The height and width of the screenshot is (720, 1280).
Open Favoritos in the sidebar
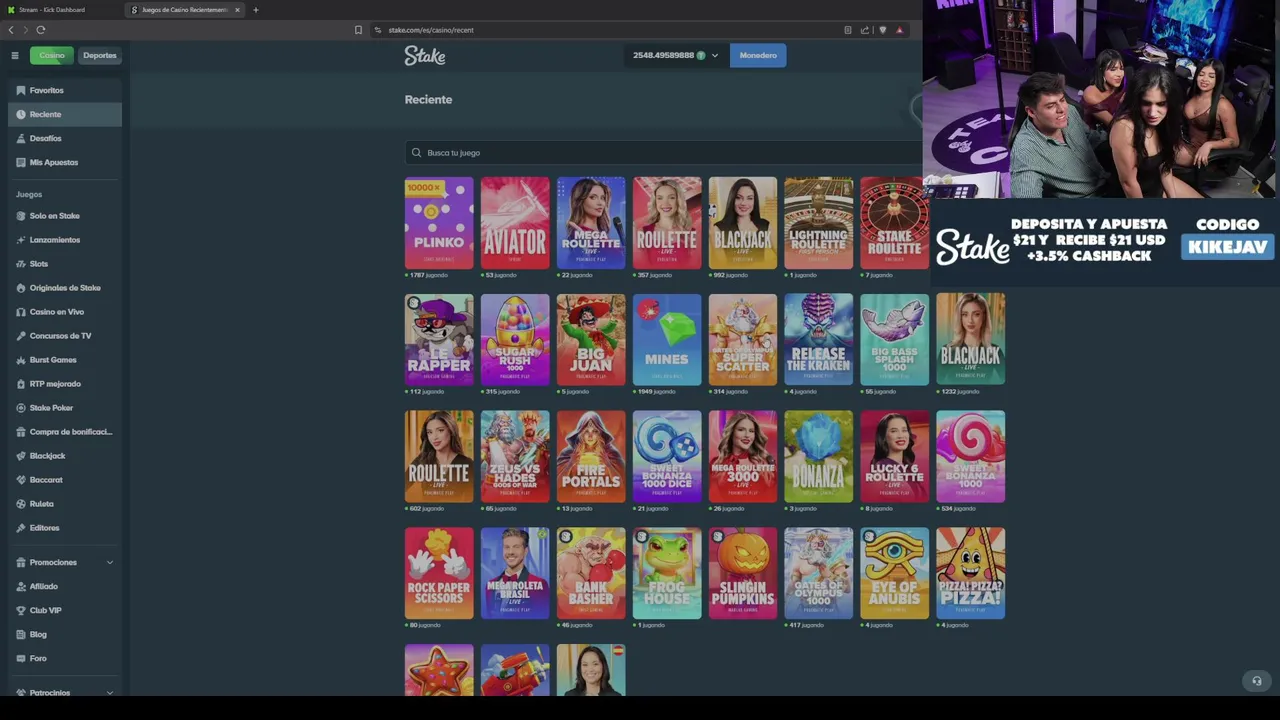click(x=65, y=90)
